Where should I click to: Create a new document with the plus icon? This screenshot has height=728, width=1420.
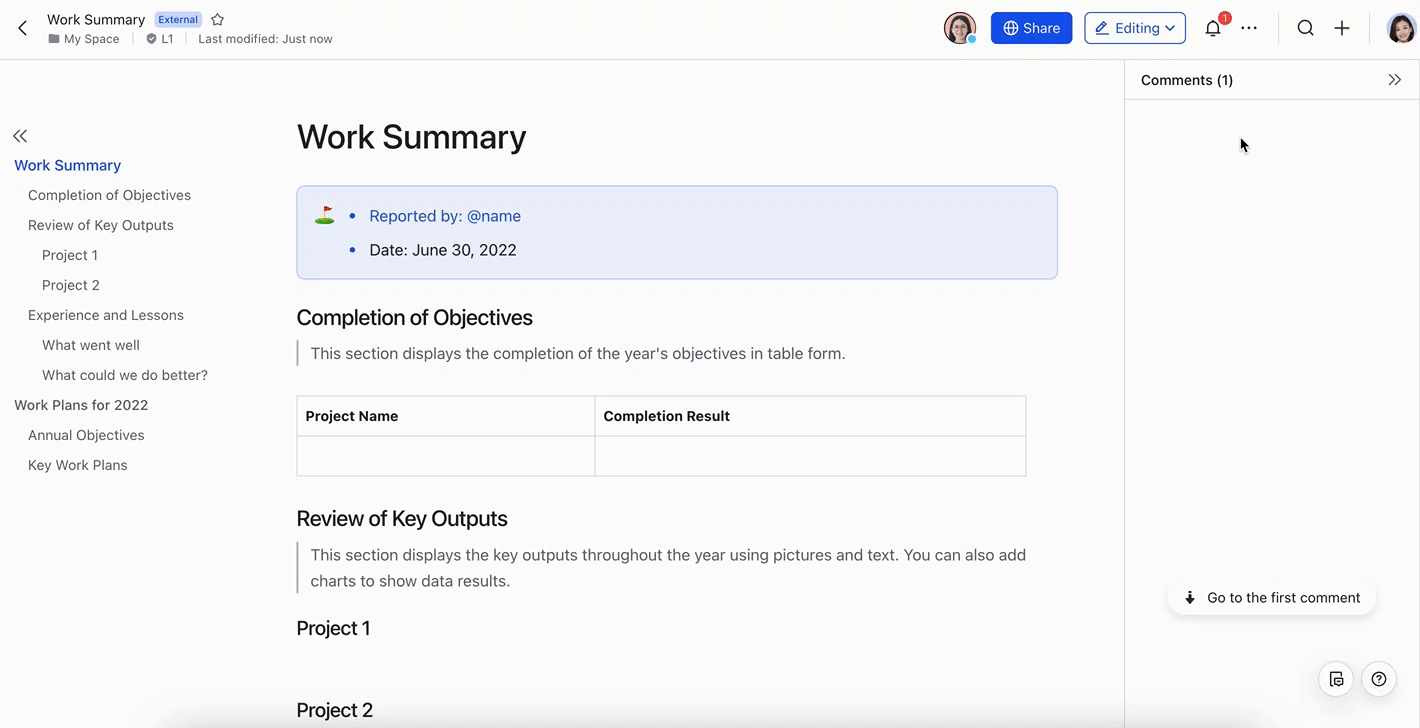(1341, 28)
